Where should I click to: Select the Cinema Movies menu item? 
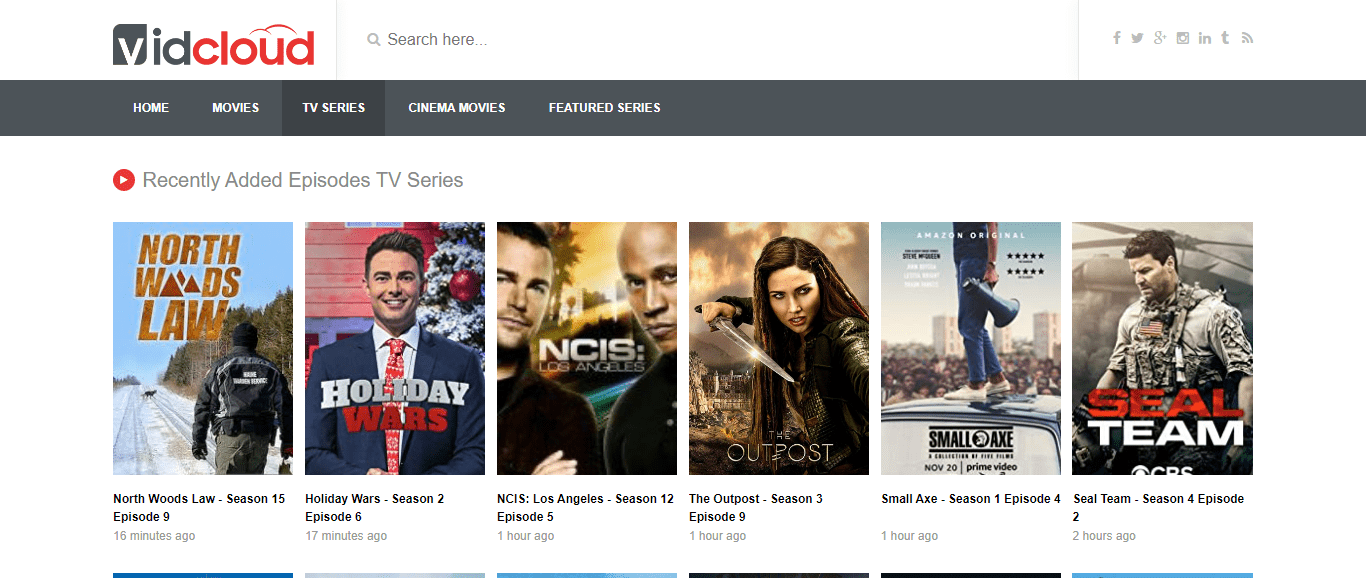457,108
